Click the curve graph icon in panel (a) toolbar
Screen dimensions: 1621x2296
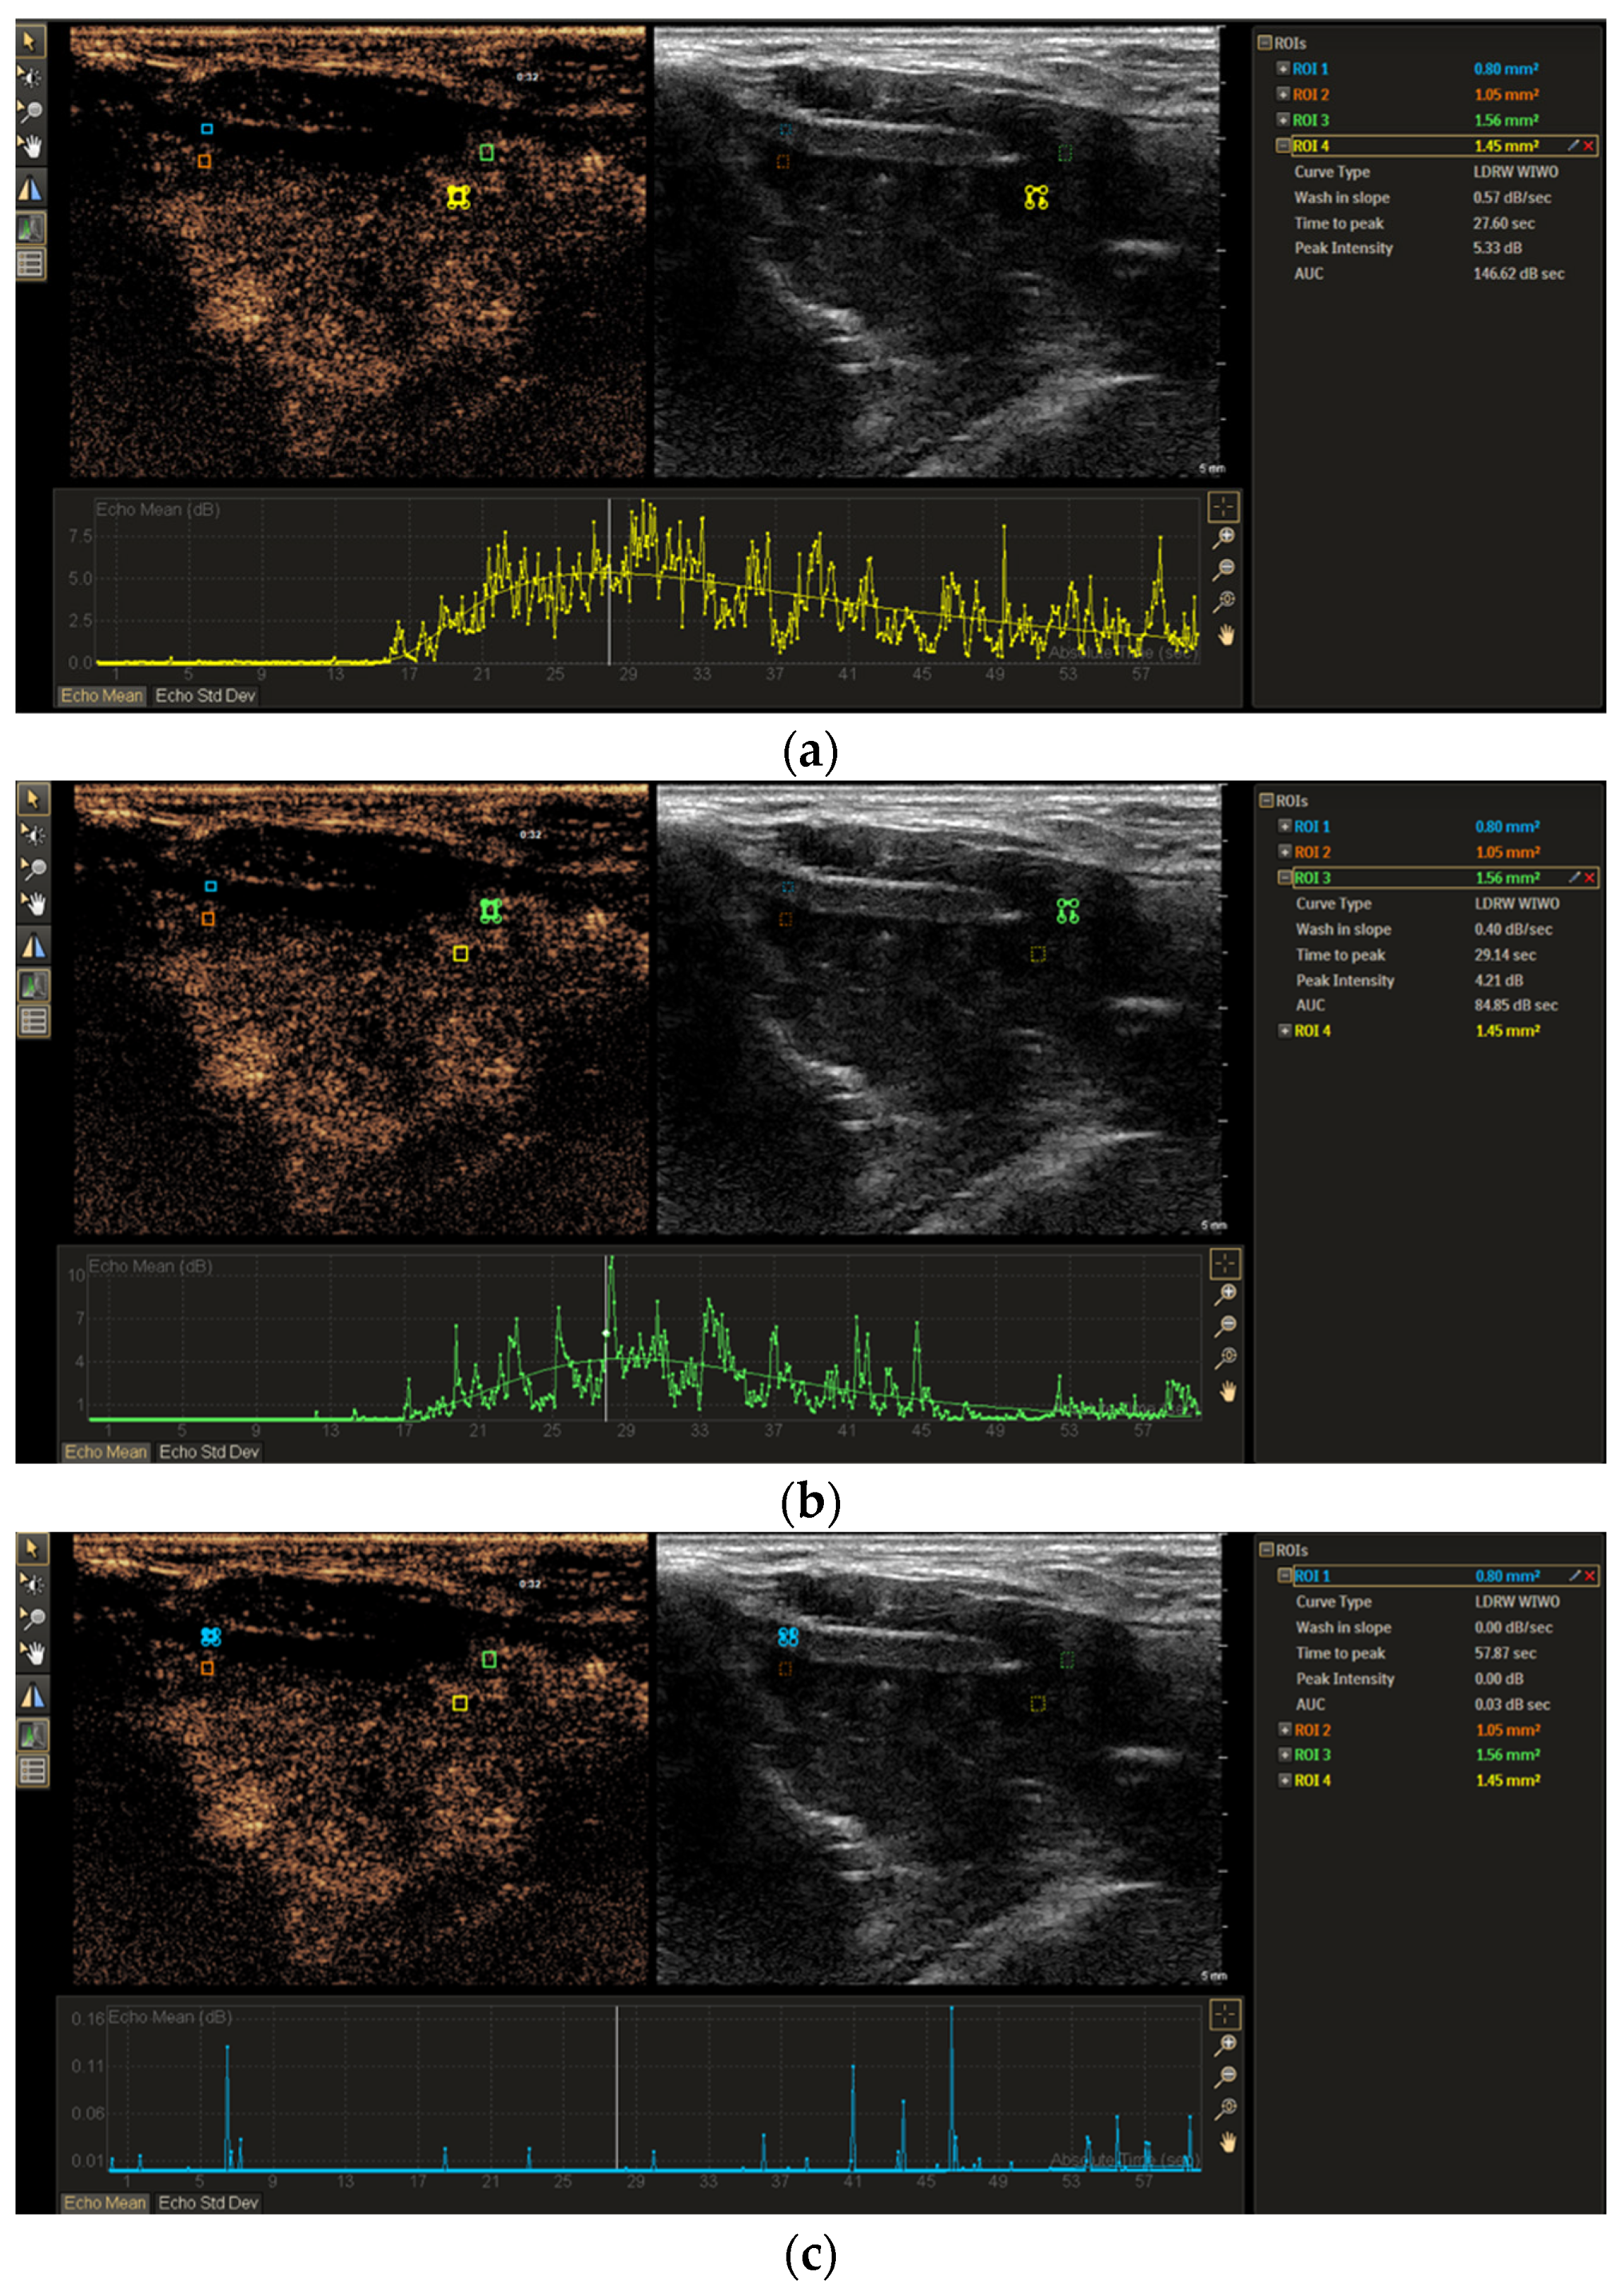pyautogui.click(x=30, y=229)
